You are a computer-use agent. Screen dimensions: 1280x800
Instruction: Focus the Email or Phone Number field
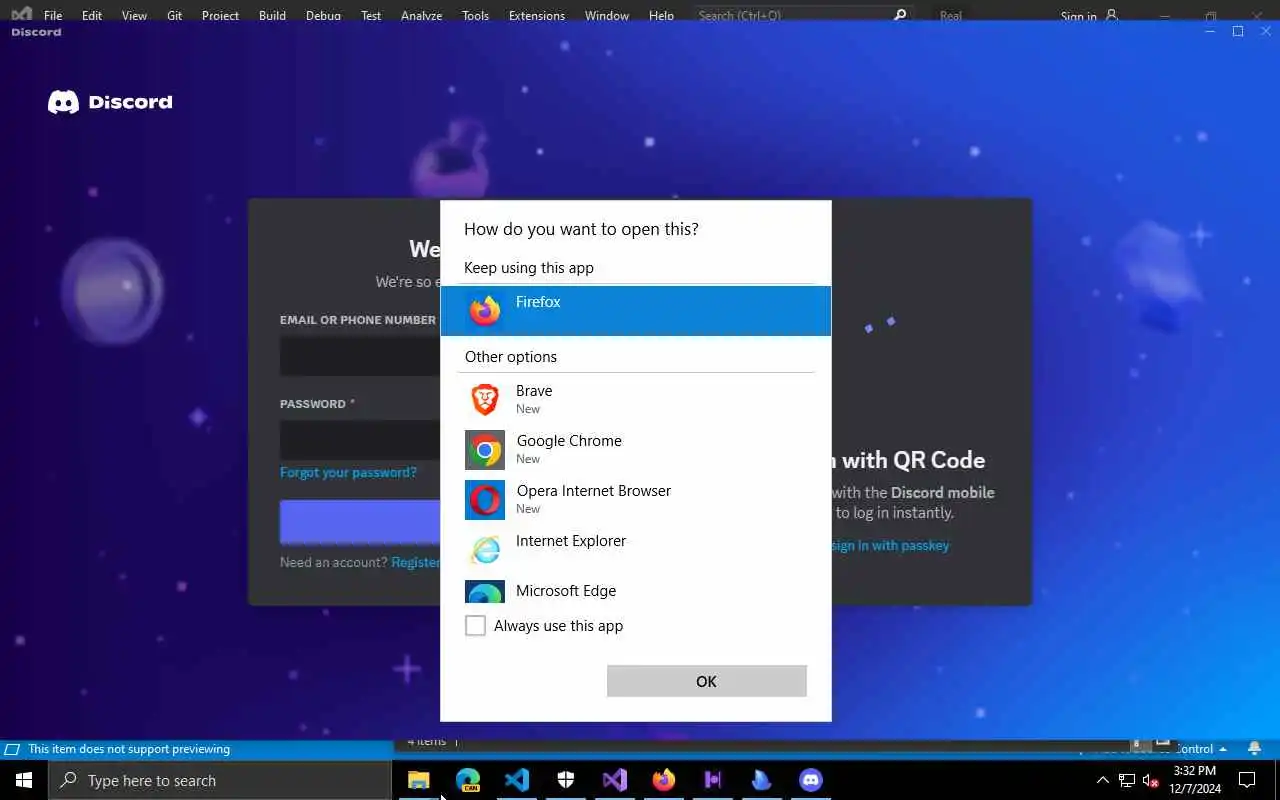click(360, 356)
